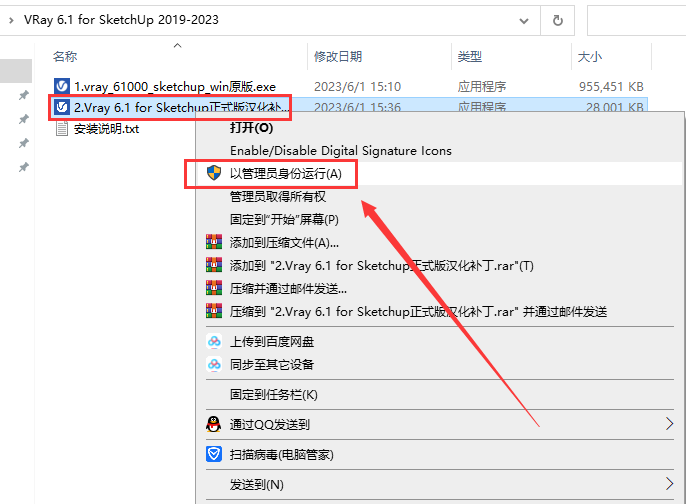The height and width of the screenshot is (504, 686).
Task: Sort files by the 大小 column header
Action: [588, 57]
